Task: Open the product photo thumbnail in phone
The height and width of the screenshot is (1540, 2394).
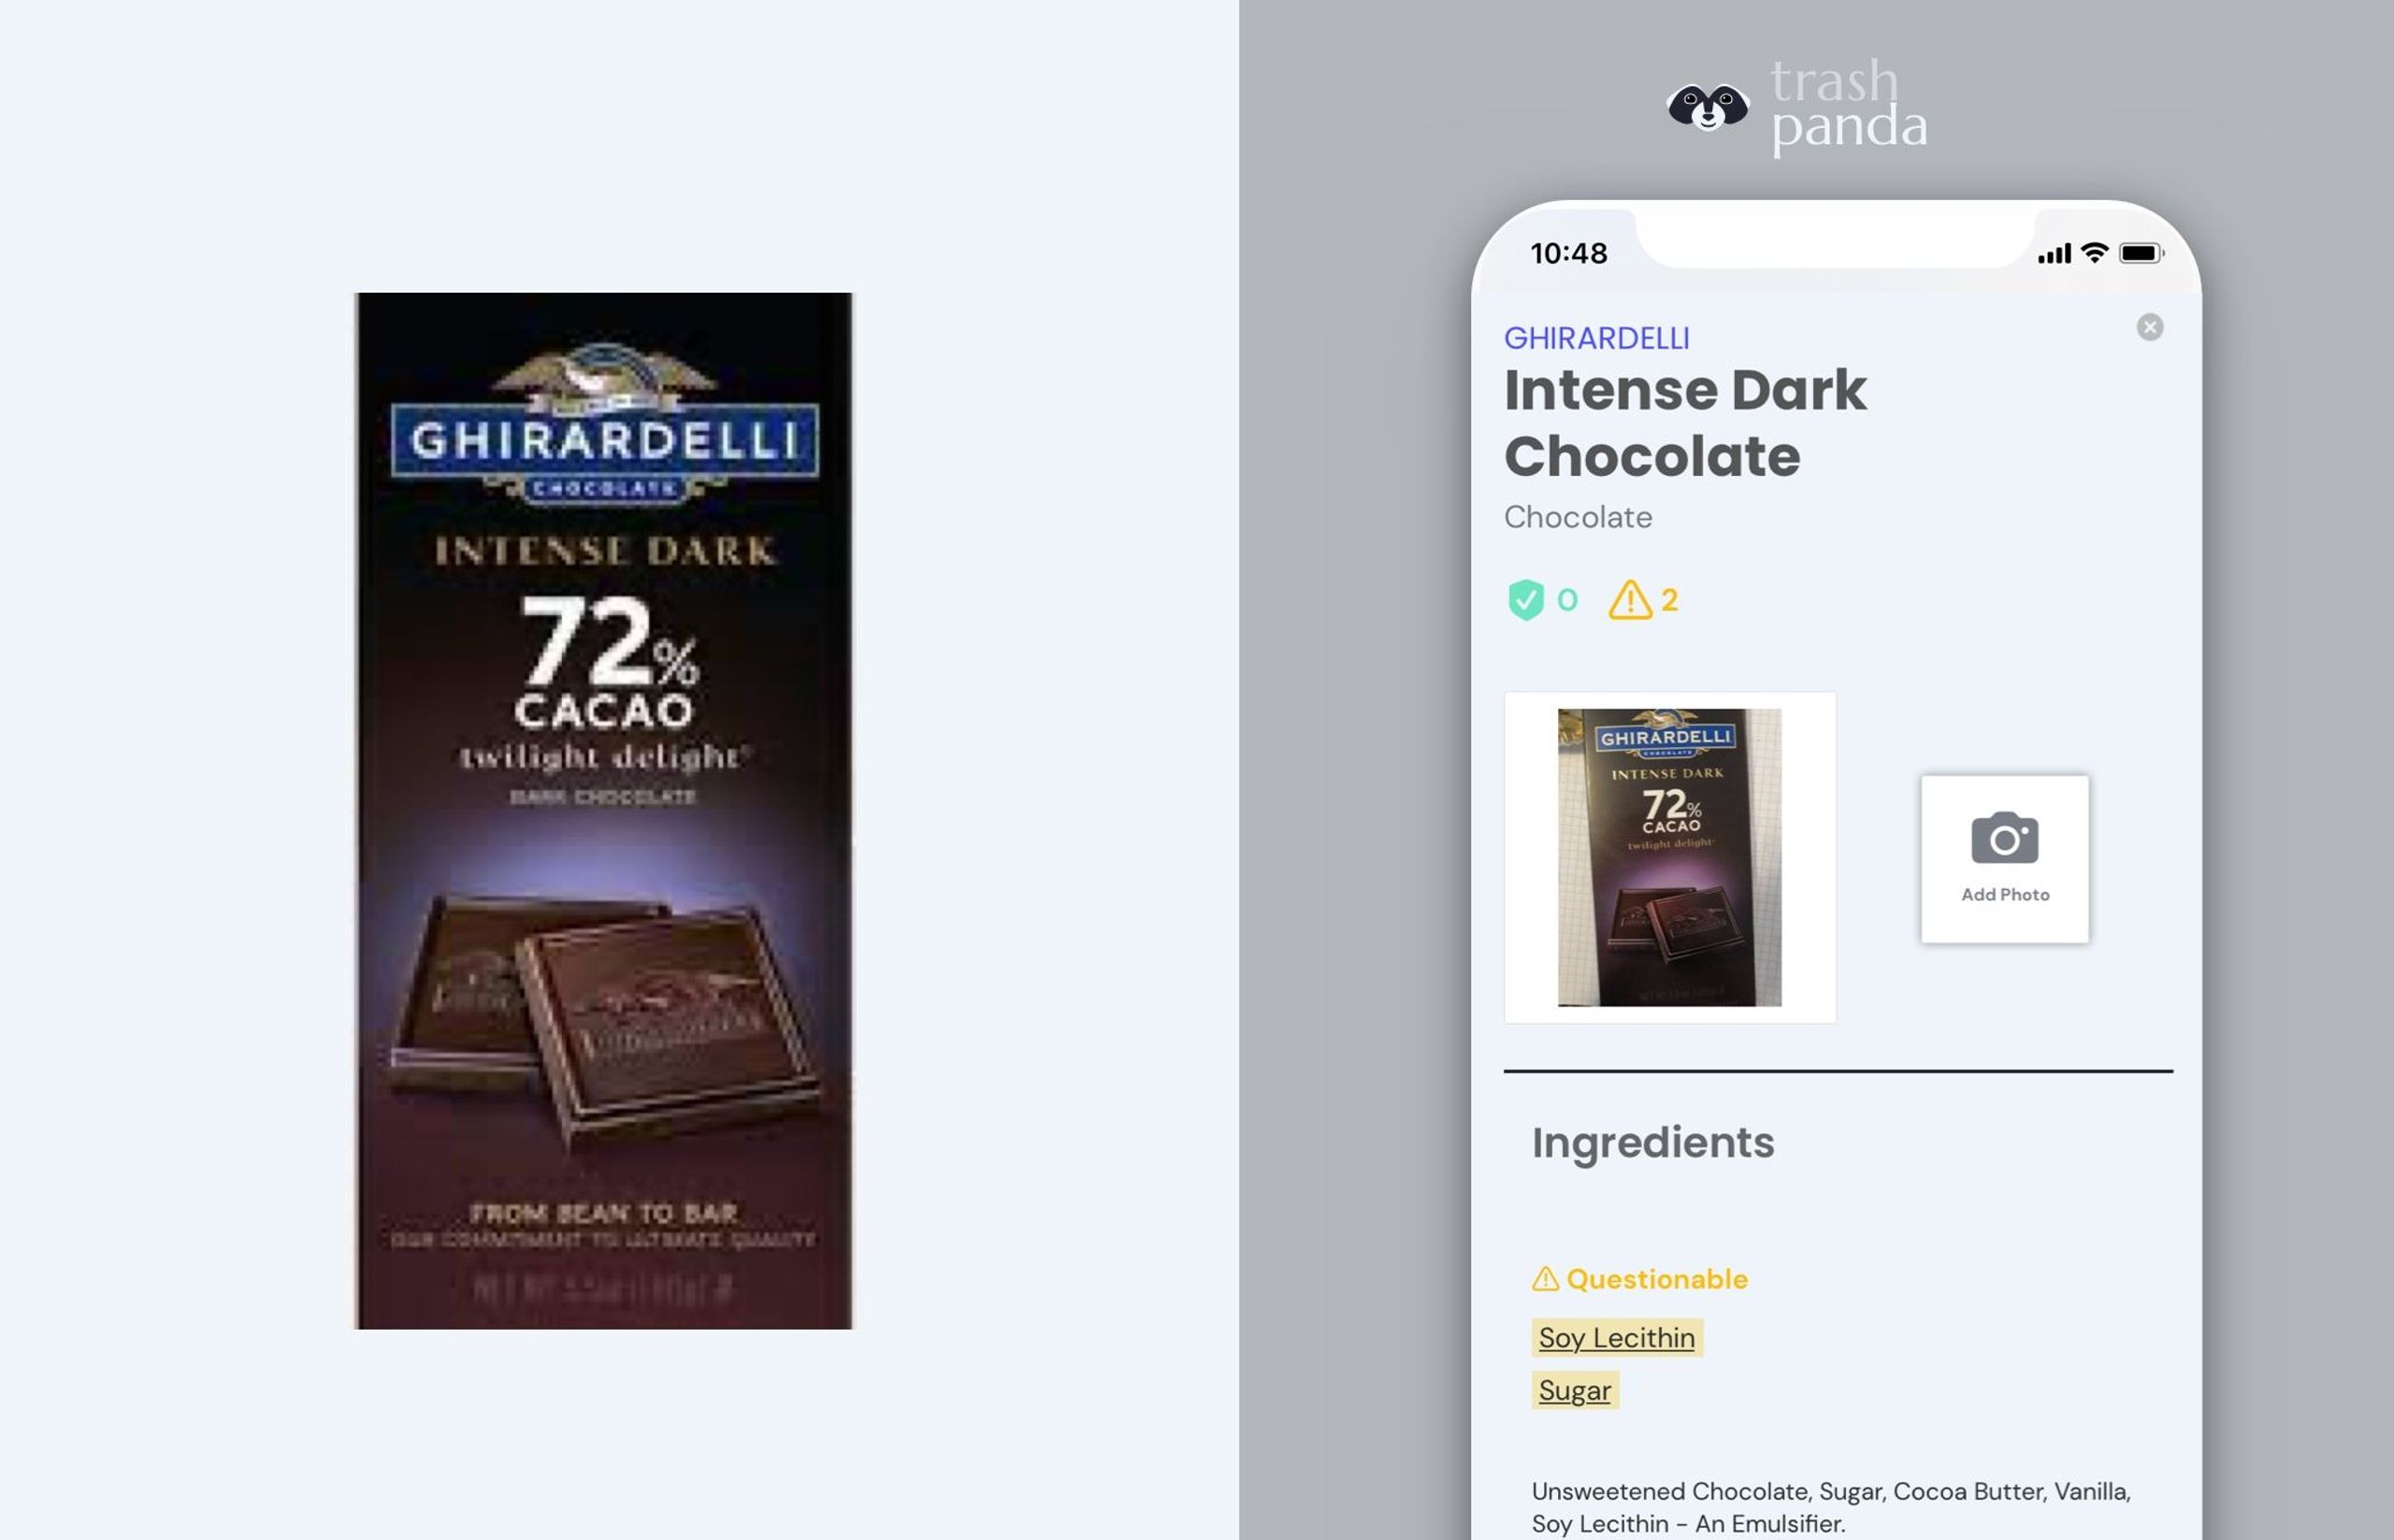Action: click(1669, 857)
